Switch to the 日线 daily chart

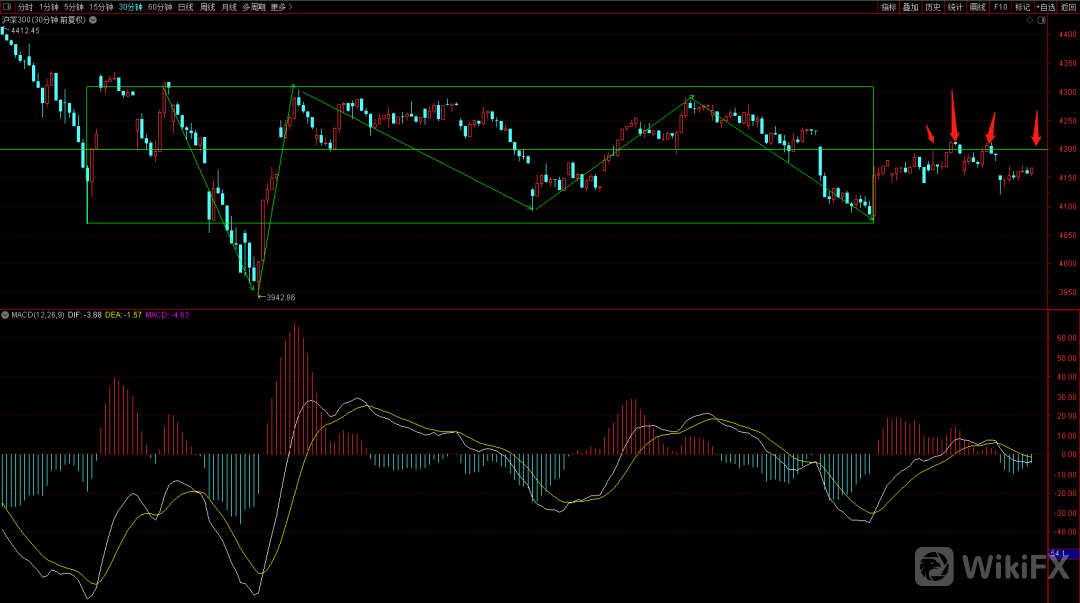tap(185, 7)
